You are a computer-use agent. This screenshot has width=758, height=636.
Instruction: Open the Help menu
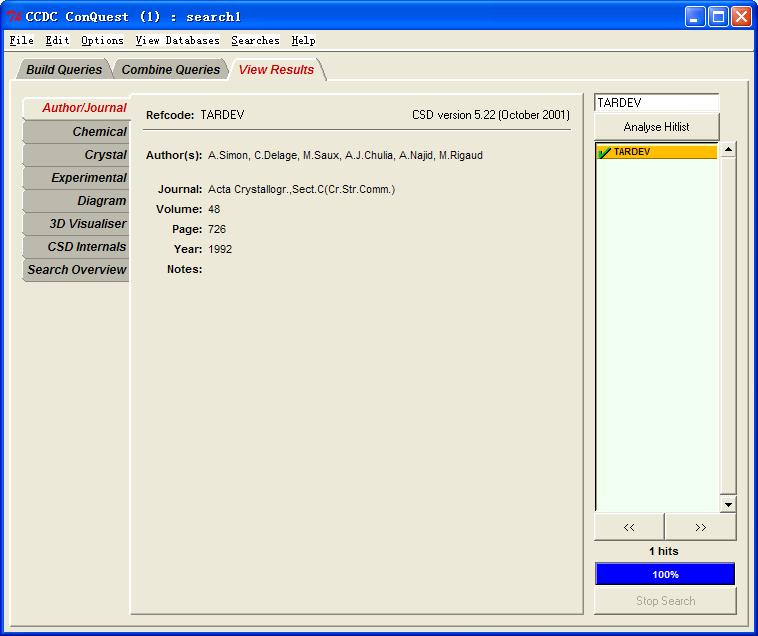tap(303, 41)
